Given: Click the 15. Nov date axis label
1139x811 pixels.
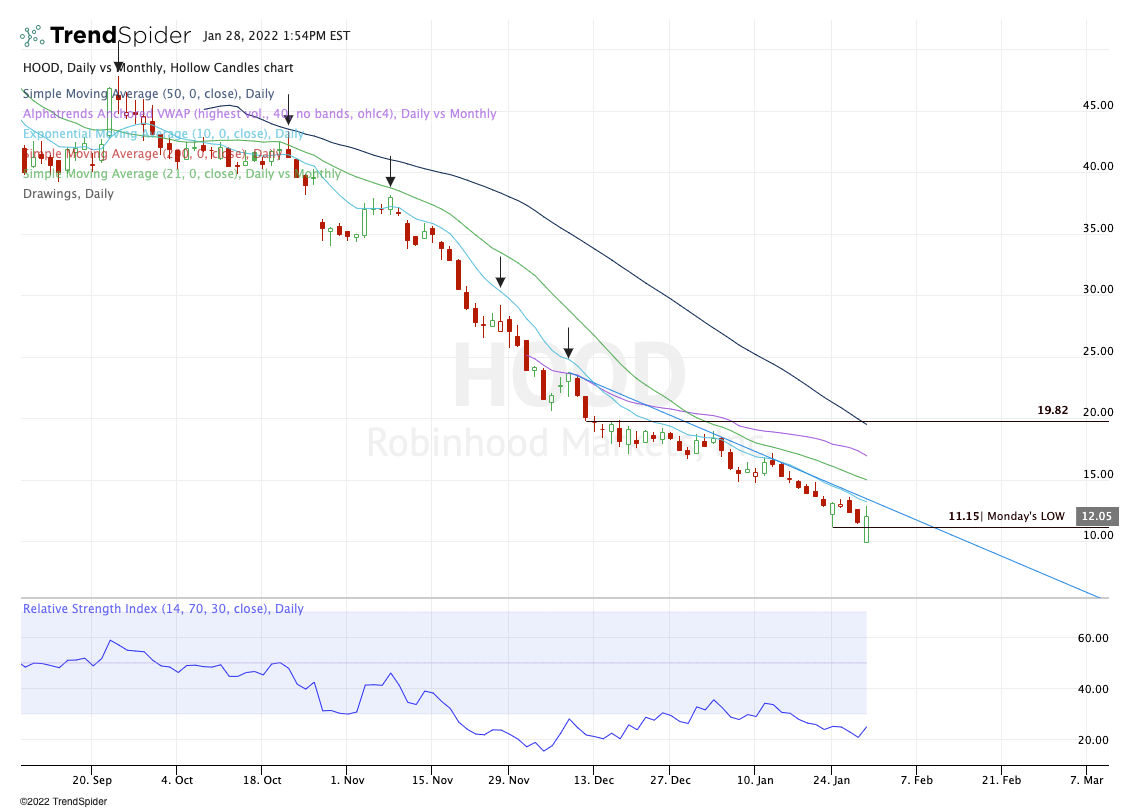Looking at the screenshot, I should [431, 780].
